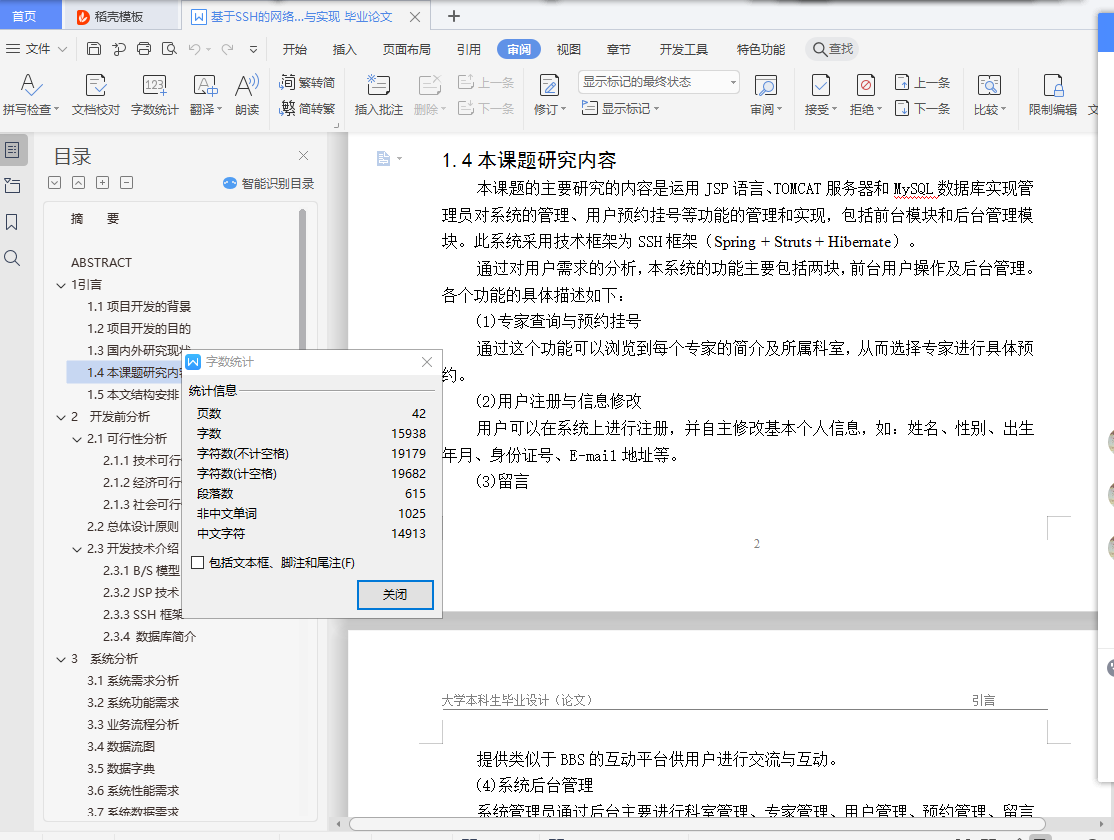Viewport: 1114px width, 840px height.
Task: Accept the revision (接受)
Action: 821,95
